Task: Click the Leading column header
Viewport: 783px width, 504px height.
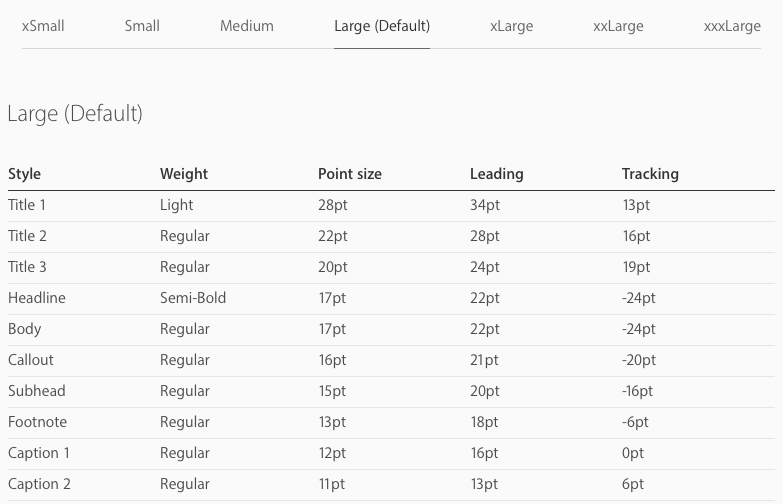Action: coord(496,174)
